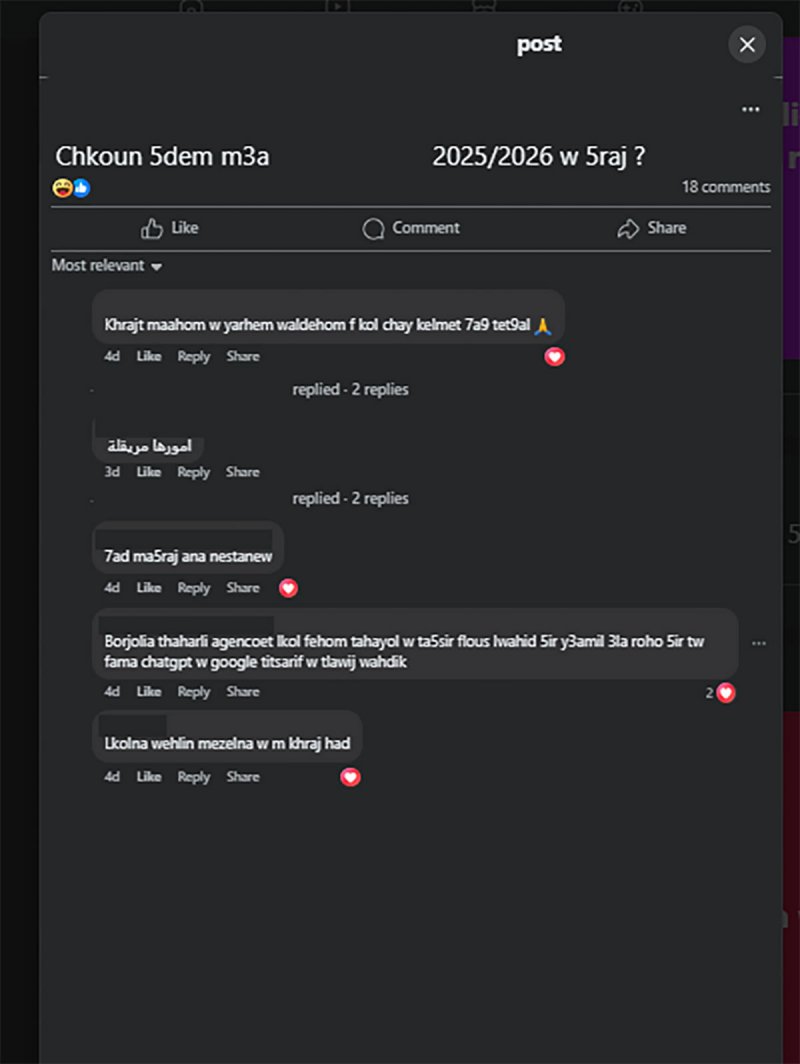
Task: Click heart reaction on 'Khrajt maahom' comment
Action: coord(555,357)
